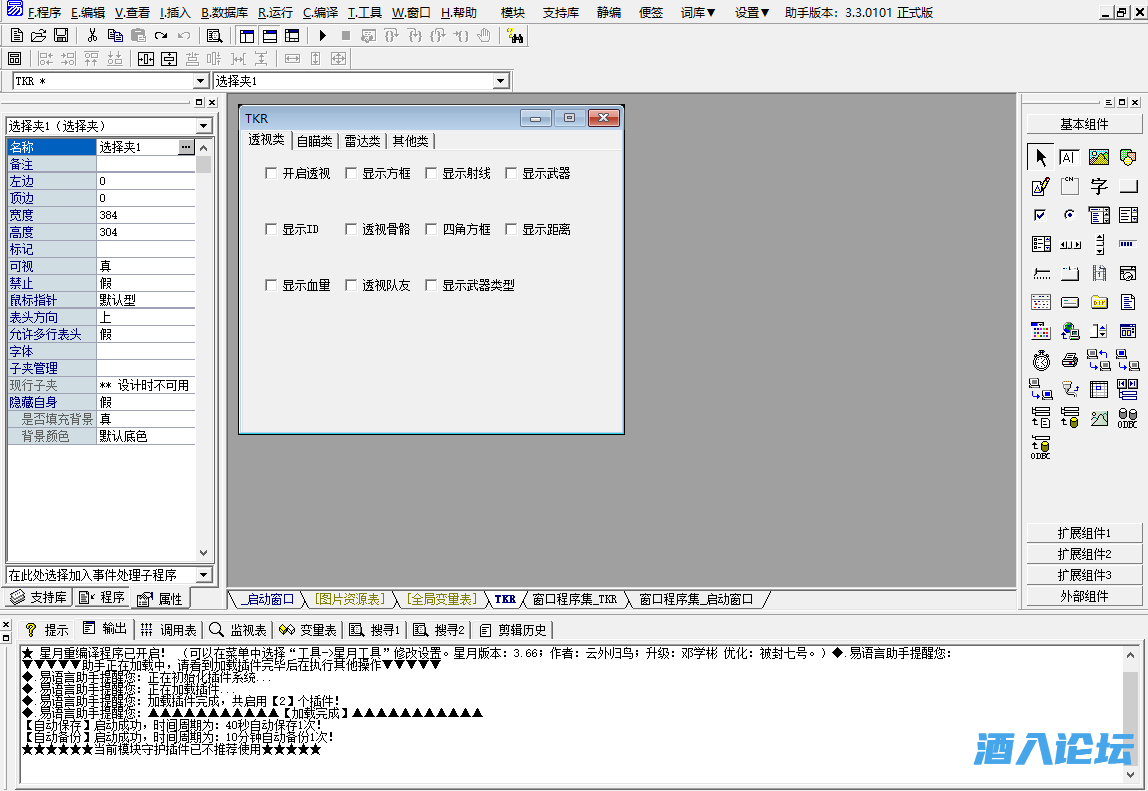Expand the 选择夹1 selector dropdown
This screenshot has width=1148, height=791.
point(204,126)
